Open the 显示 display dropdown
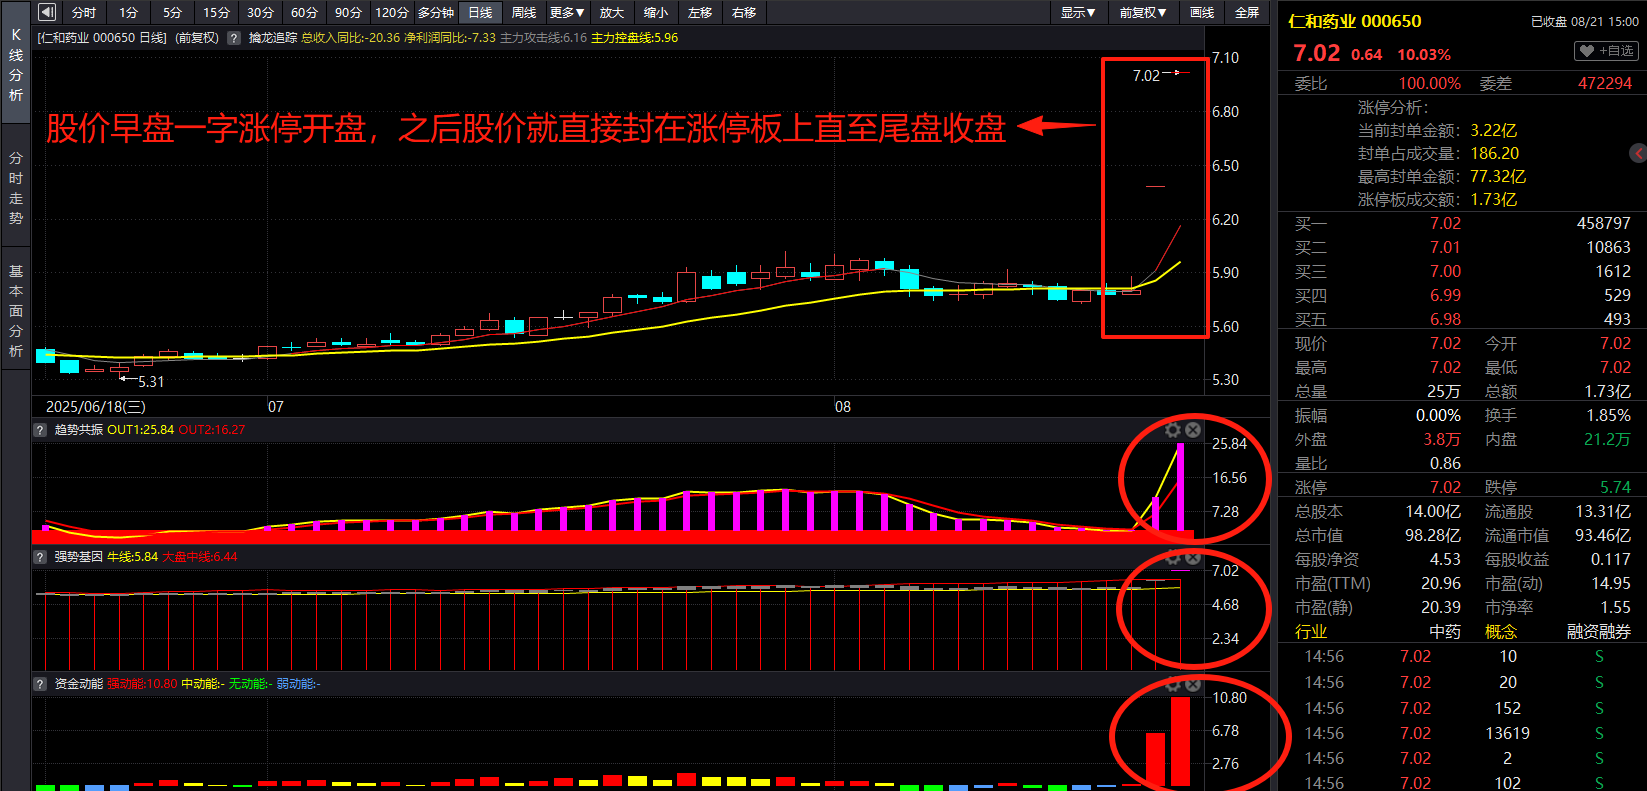 pyautogui.click(x=1078, y=12)
